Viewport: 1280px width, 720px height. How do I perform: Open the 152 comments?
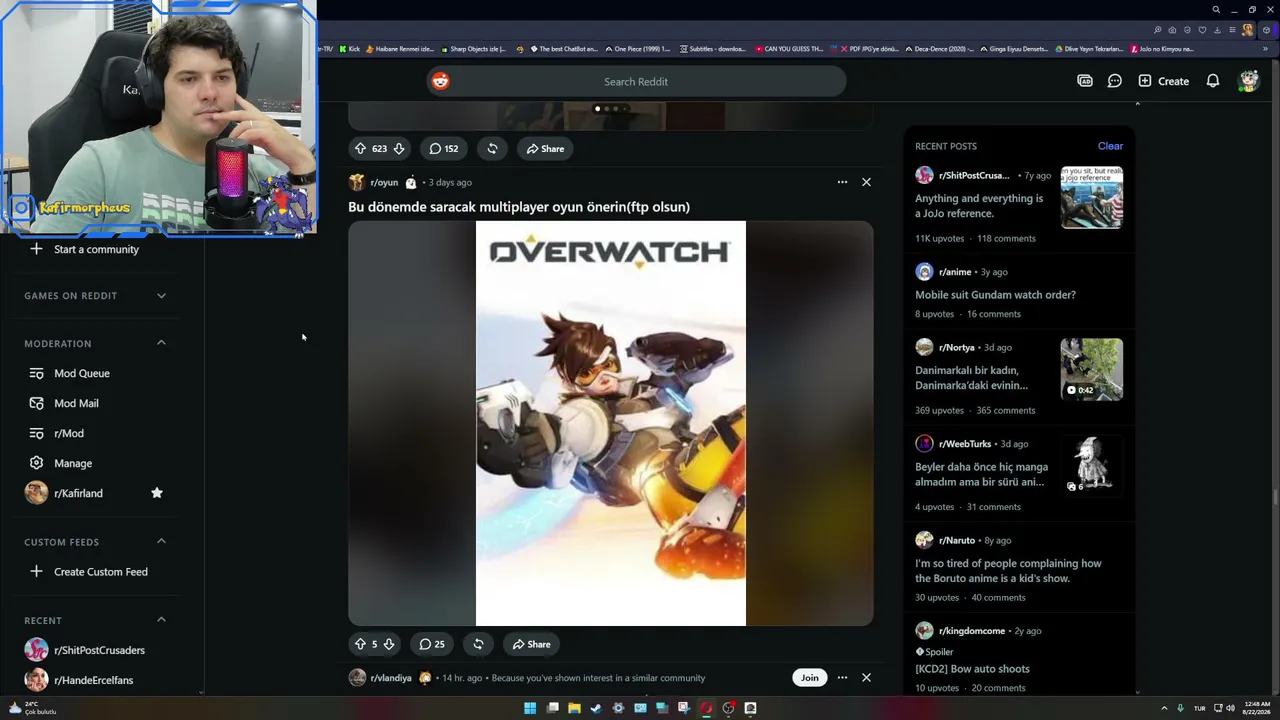(444, 149)
